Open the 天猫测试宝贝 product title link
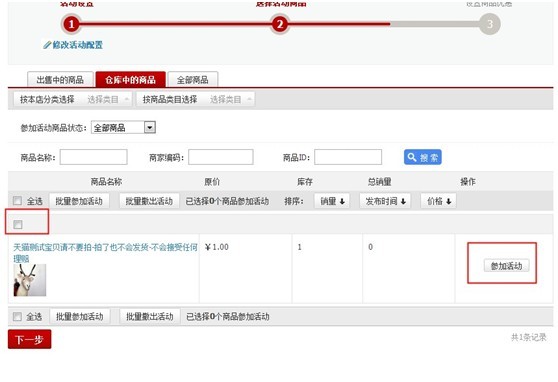The height and width of the screenshot is (382, 558). (x=105, y=252)
